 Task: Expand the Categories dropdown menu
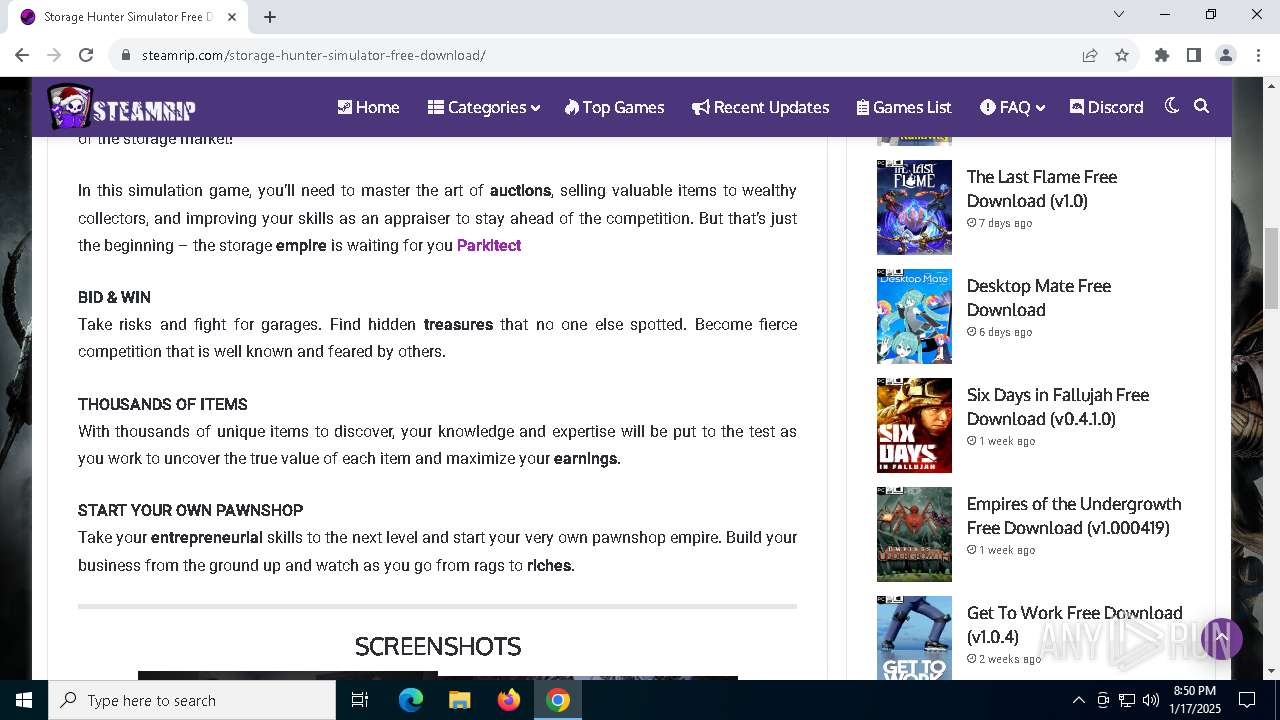point(484,107)
